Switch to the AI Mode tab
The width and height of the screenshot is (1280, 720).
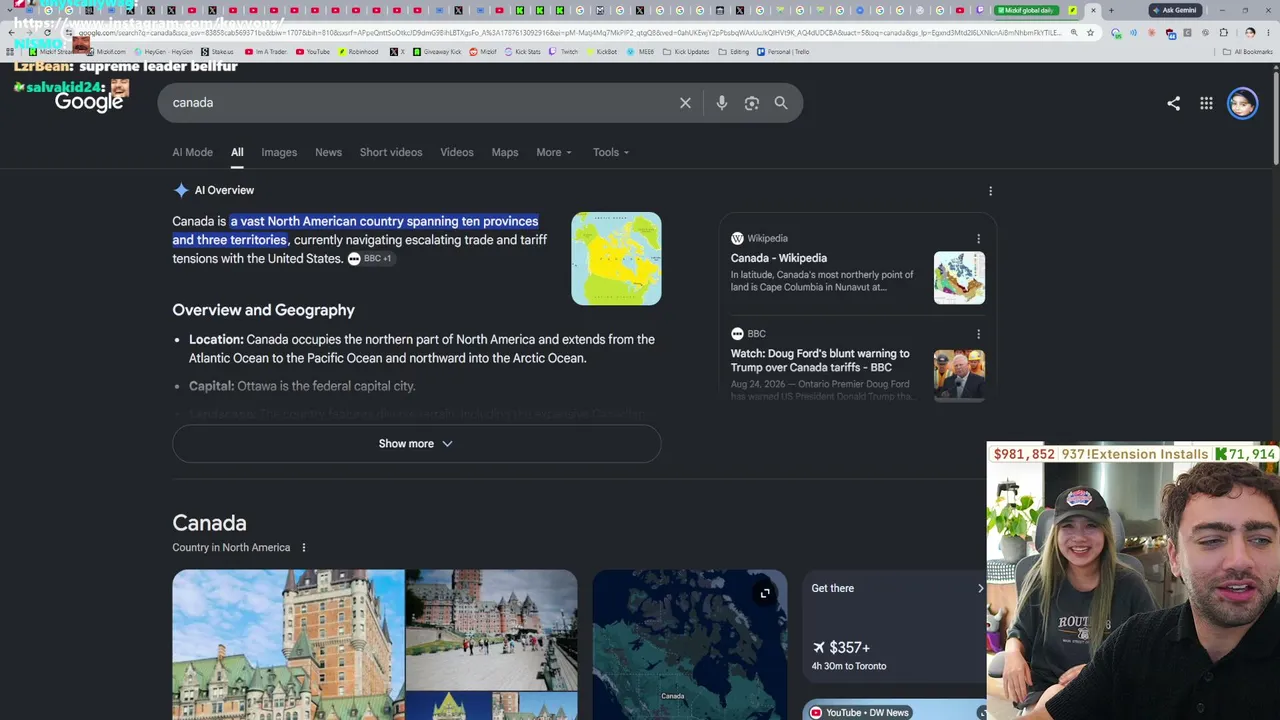click(192, 153)
